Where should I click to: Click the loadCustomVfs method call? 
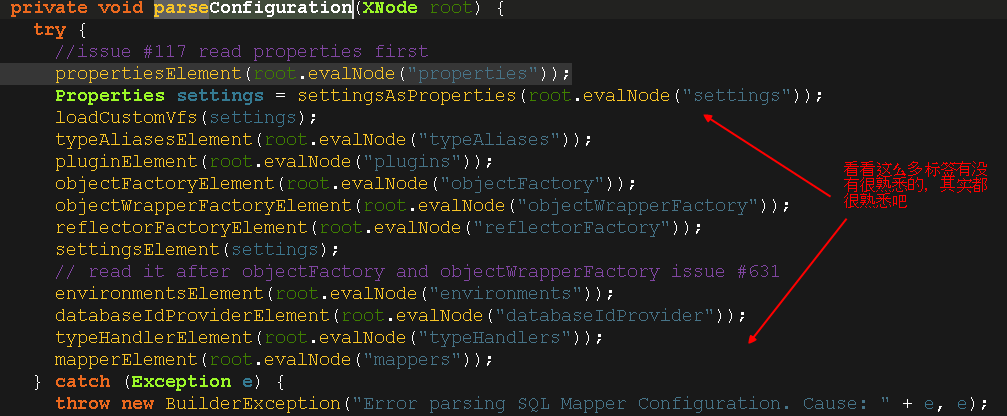(127, 118)
